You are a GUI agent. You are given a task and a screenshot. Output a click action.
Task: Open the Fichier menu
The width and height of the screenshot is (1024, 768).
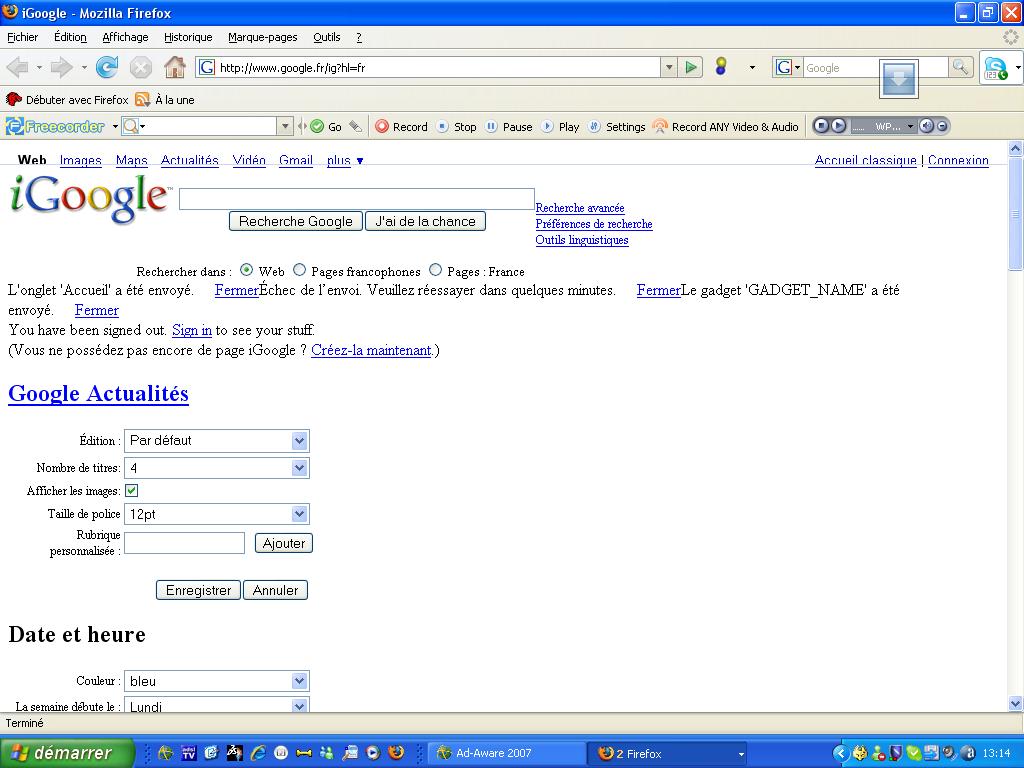pyautogui.click(x=22, y=37)
